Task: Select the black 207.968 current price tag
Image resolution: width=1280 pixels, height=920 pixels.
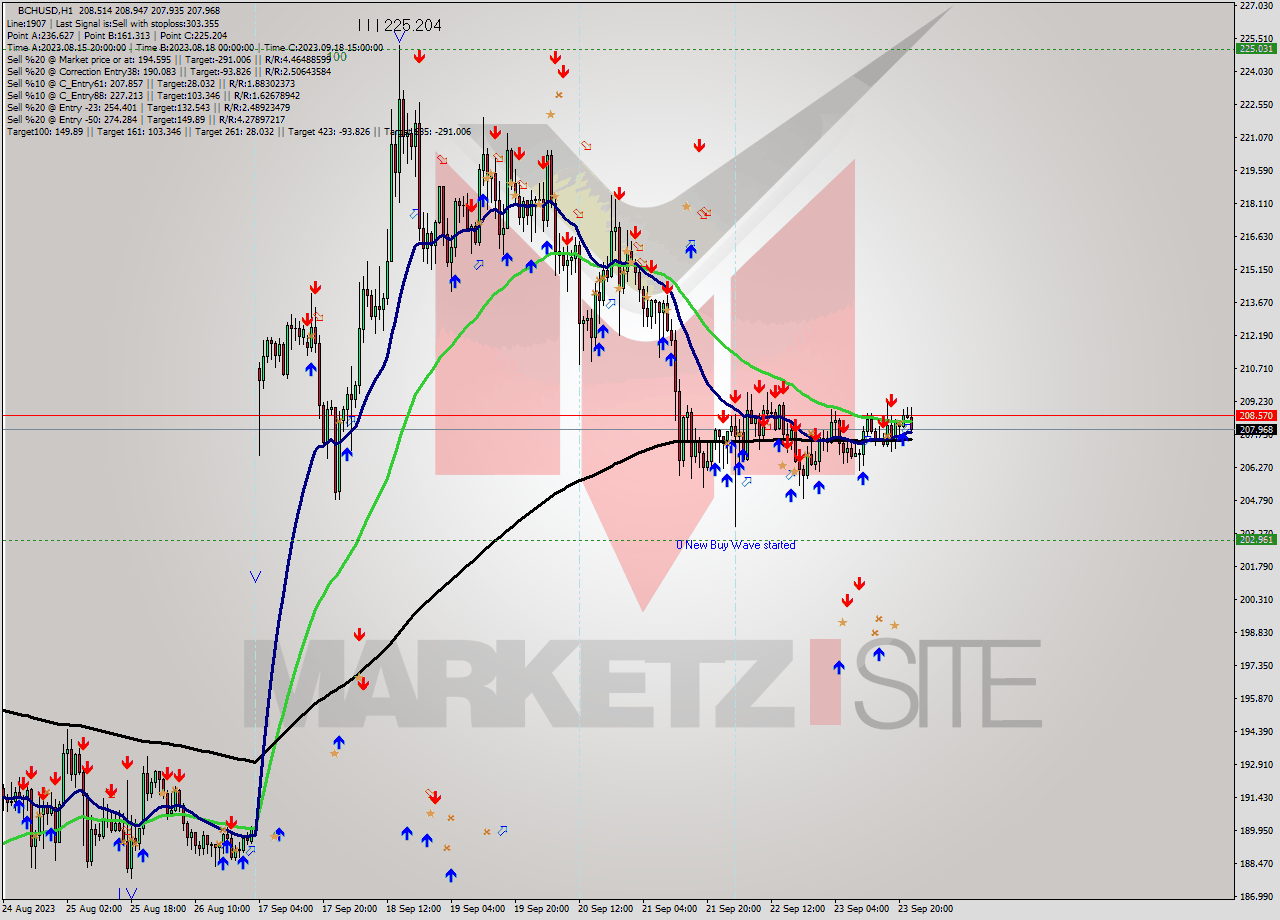Action: (x=1256, y=430)
